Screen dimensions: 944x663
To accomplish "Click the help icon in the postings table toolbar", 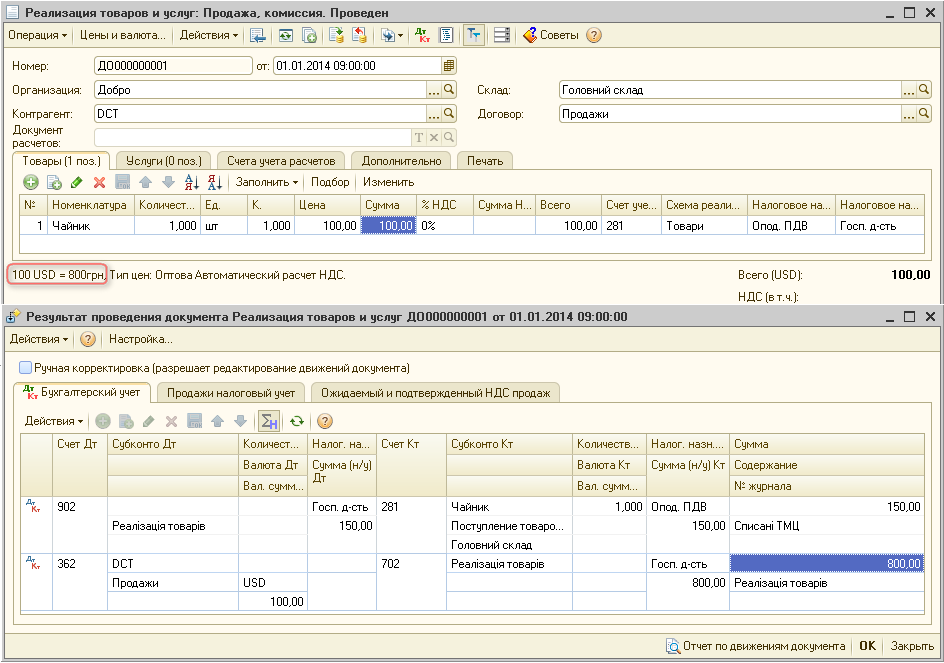I will [x=325, y=421].
